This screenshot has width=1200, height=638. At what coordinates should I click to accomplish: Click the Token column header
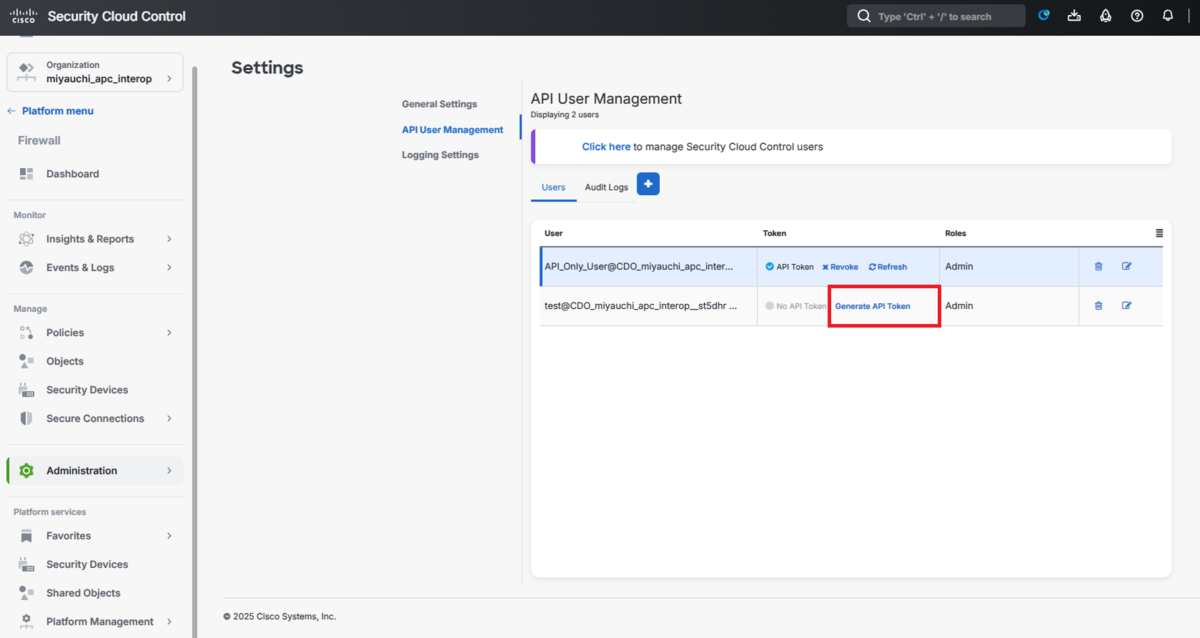(775, 233)
